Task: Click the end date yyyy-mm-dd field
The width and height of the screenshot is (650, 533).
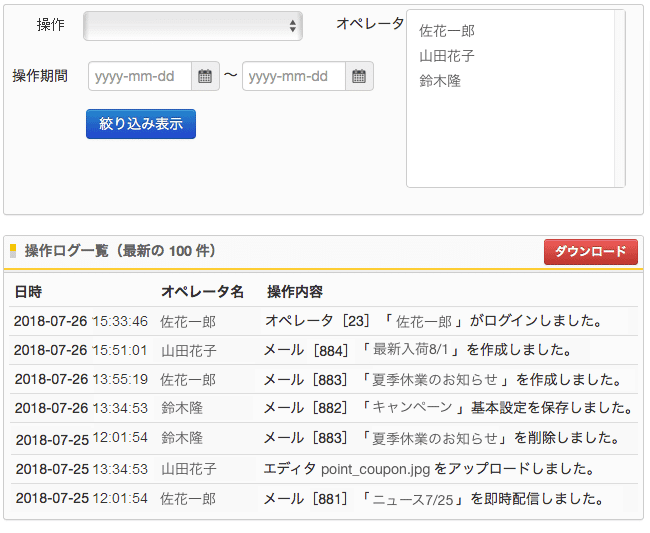Action: [294, 77]
